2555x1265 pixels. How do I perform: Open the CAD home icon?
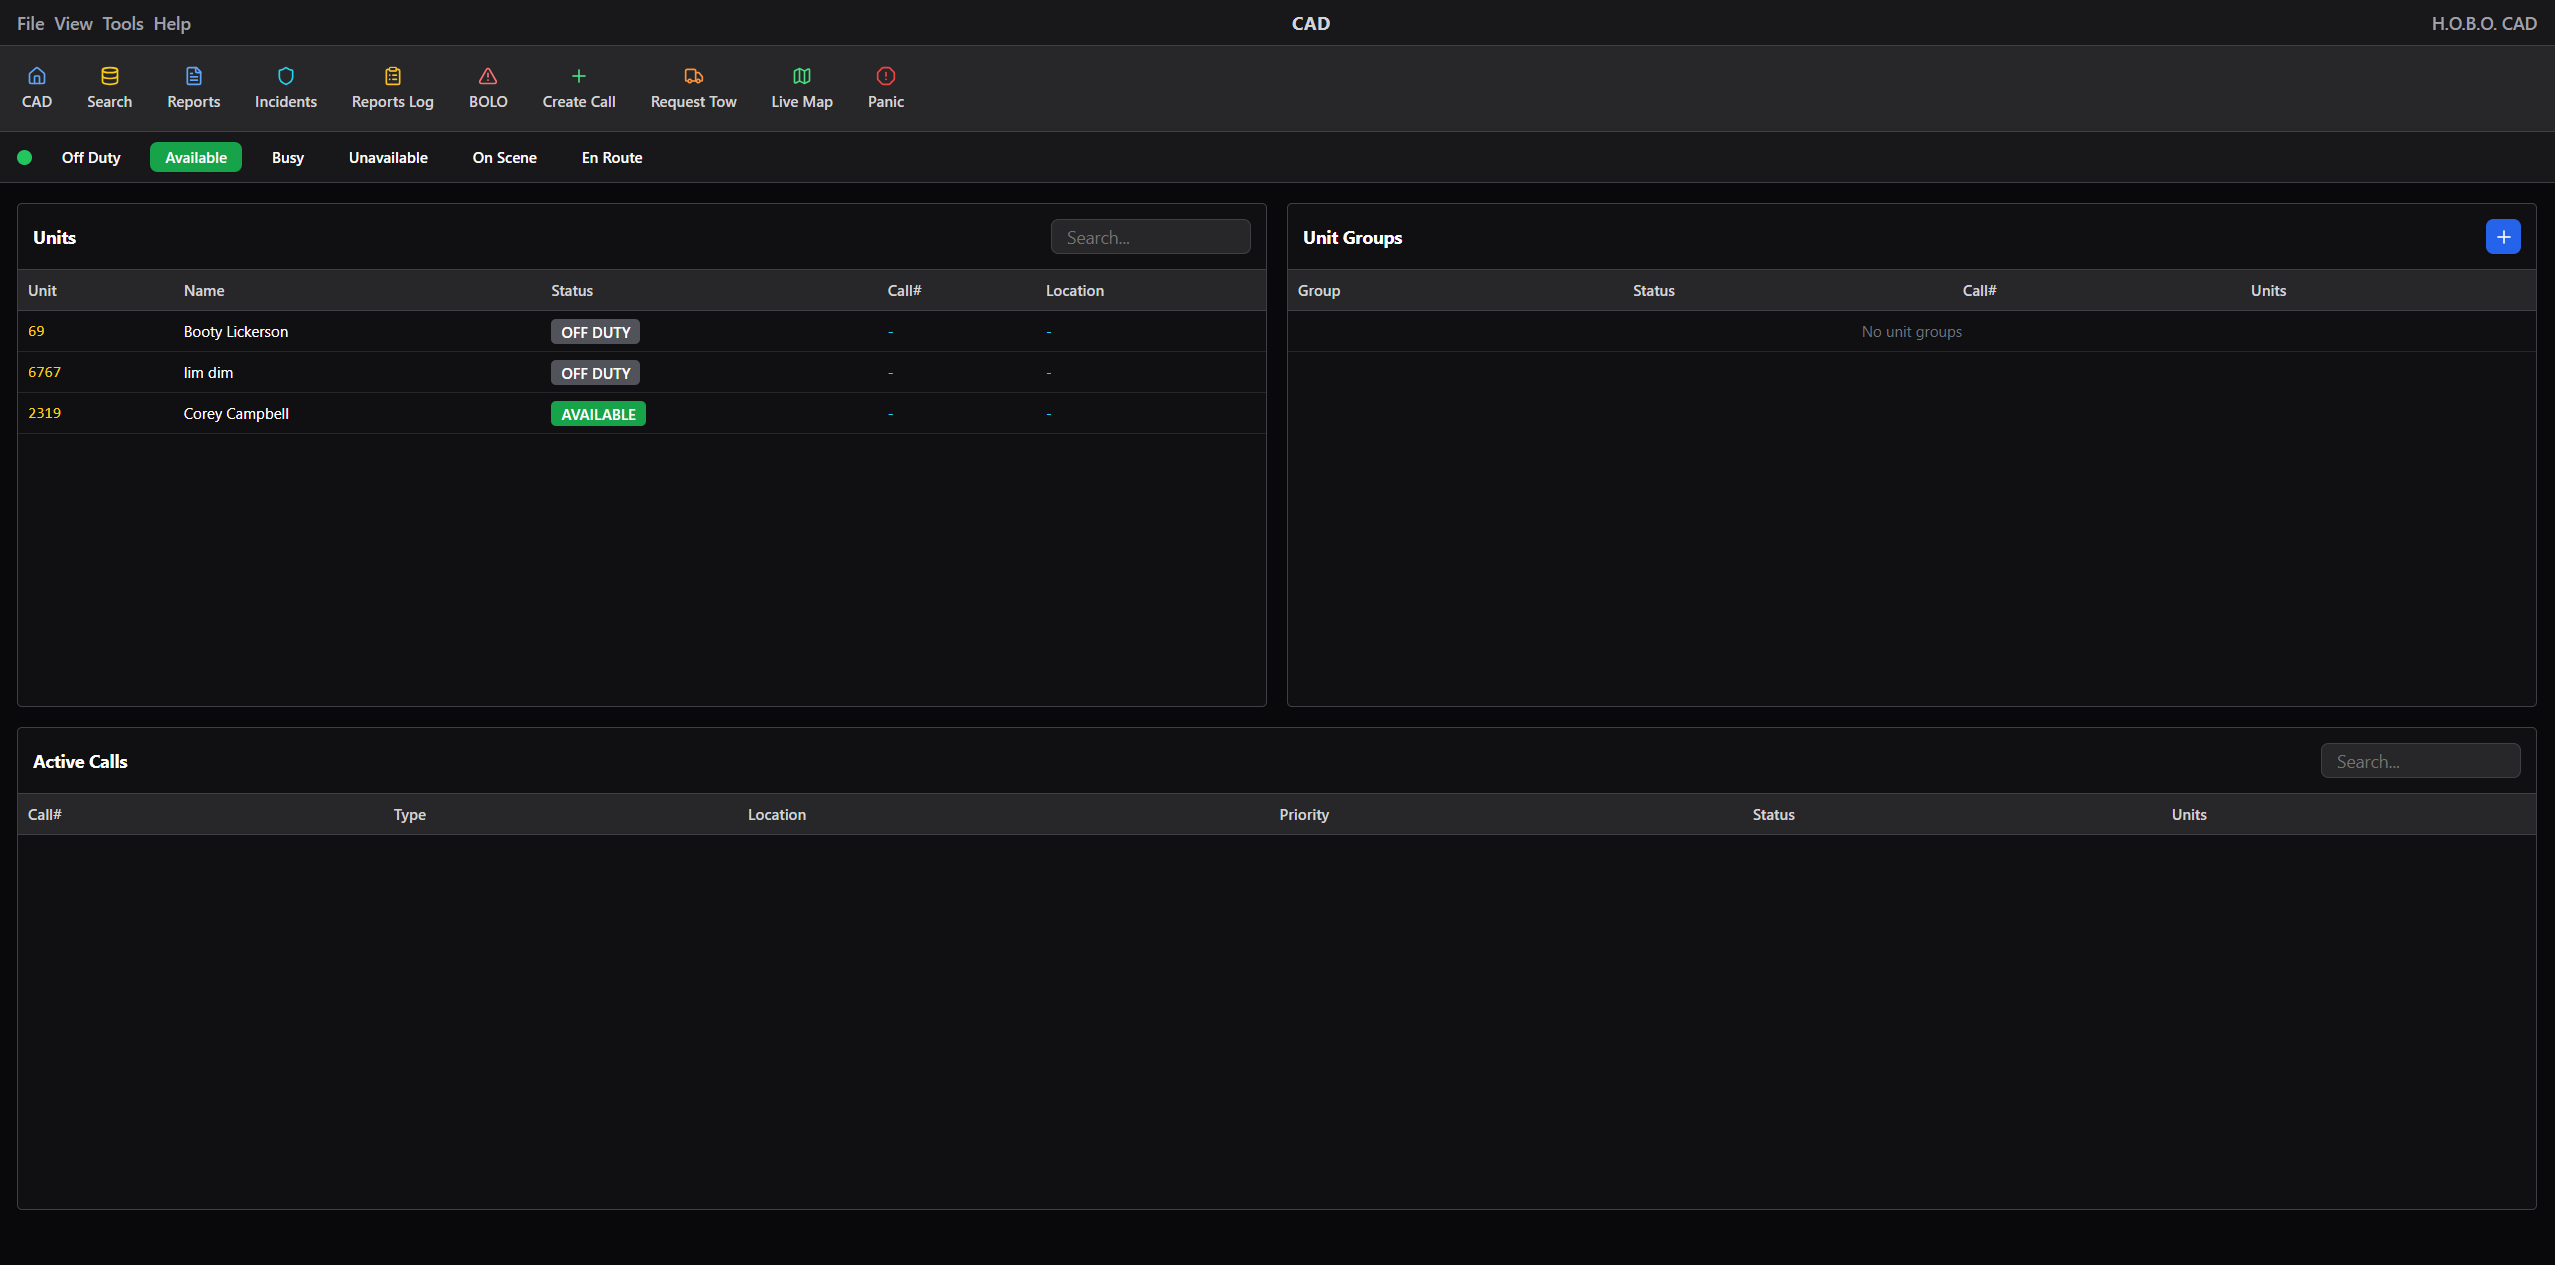point(37,76)
